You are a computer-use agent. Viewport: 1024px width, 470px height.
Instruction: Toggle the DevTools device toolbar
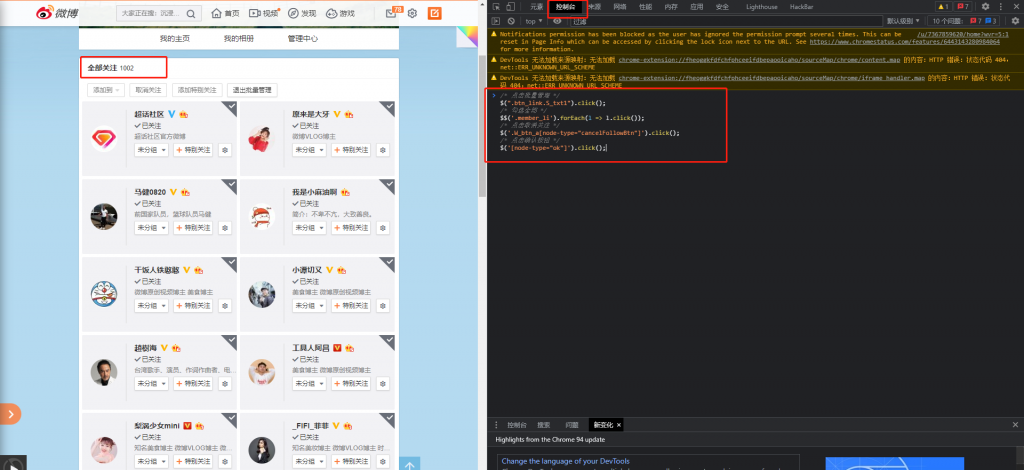coord(510,7)
